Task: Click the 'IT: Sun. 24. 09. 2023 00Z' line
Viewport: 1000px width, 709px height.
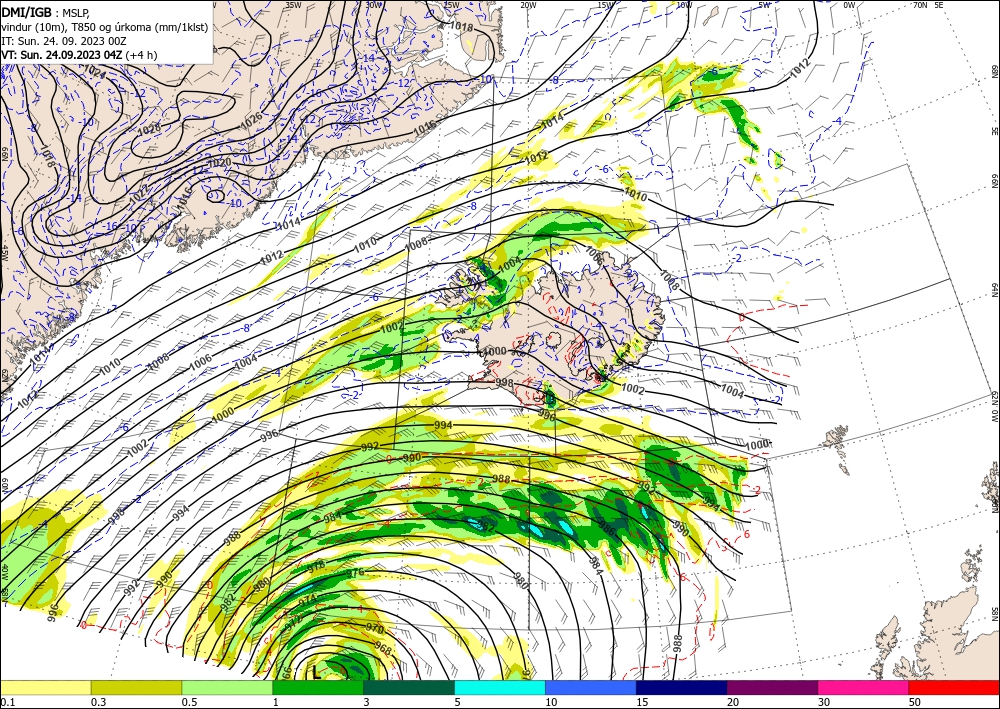Action: coord(64,41)
